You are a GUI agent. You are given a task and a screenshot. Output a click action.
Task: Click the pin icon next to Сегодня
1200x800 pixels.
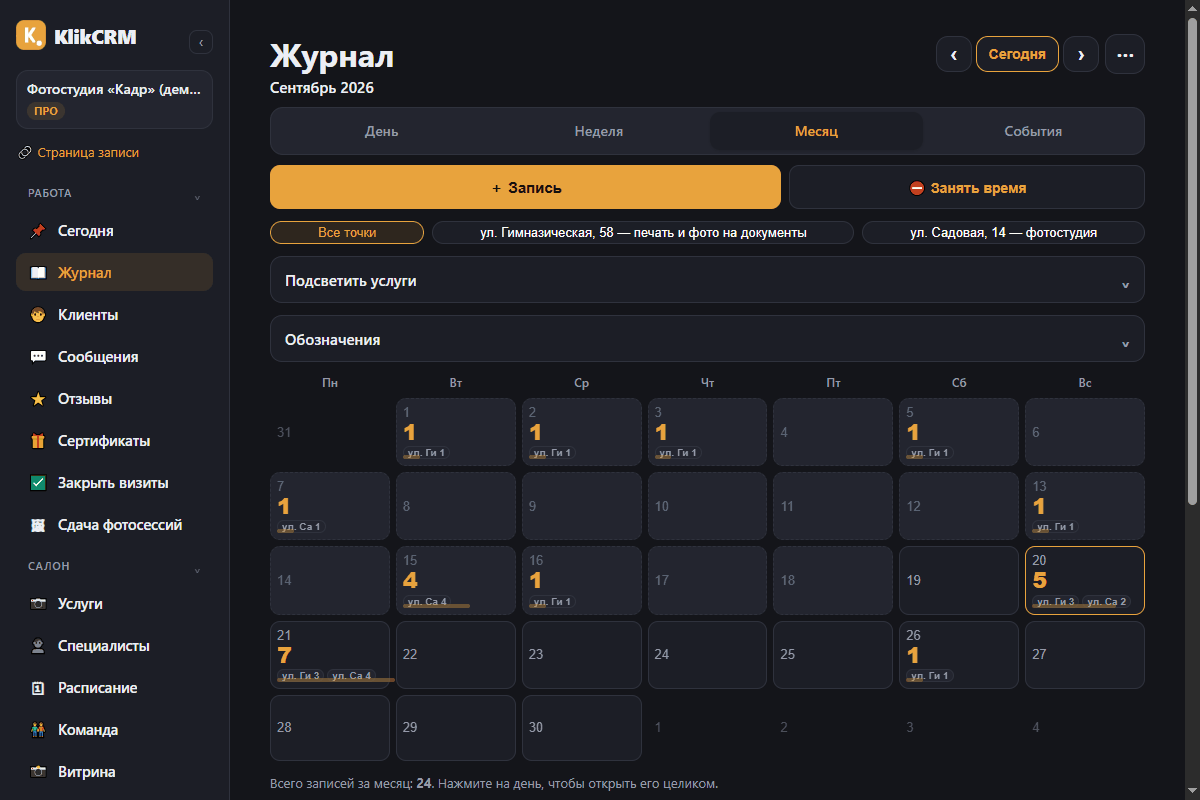point(38,231)
